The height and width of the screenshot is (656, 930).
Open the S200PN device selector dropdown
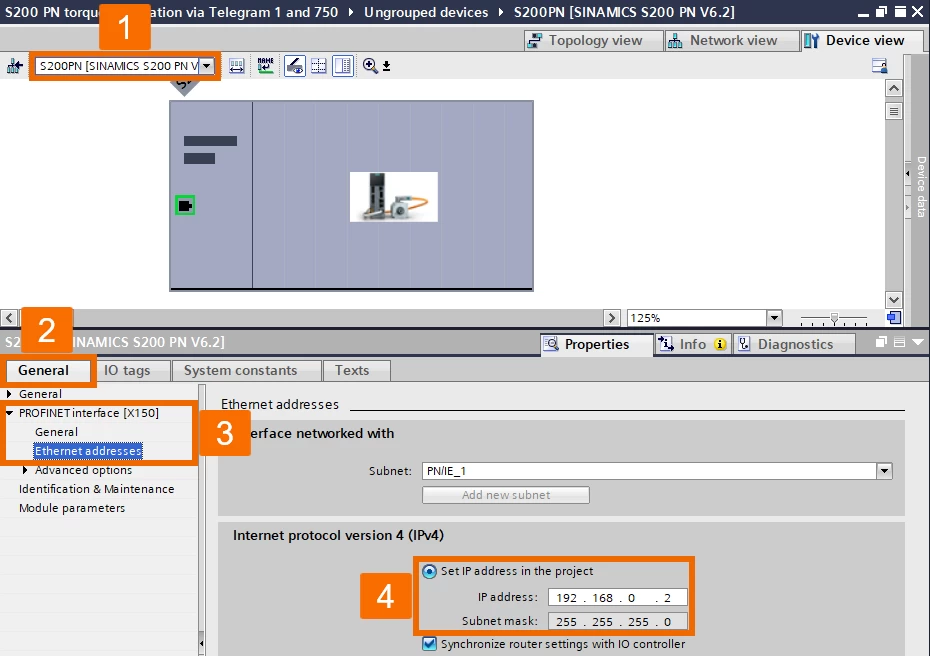206,66
